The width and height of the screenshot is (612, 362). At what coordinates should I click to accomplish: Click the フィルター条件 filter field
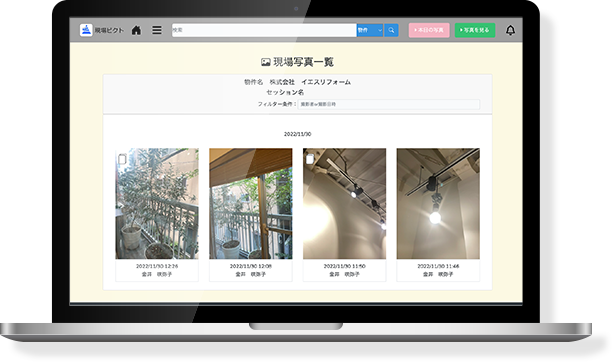tap(389, 104)
